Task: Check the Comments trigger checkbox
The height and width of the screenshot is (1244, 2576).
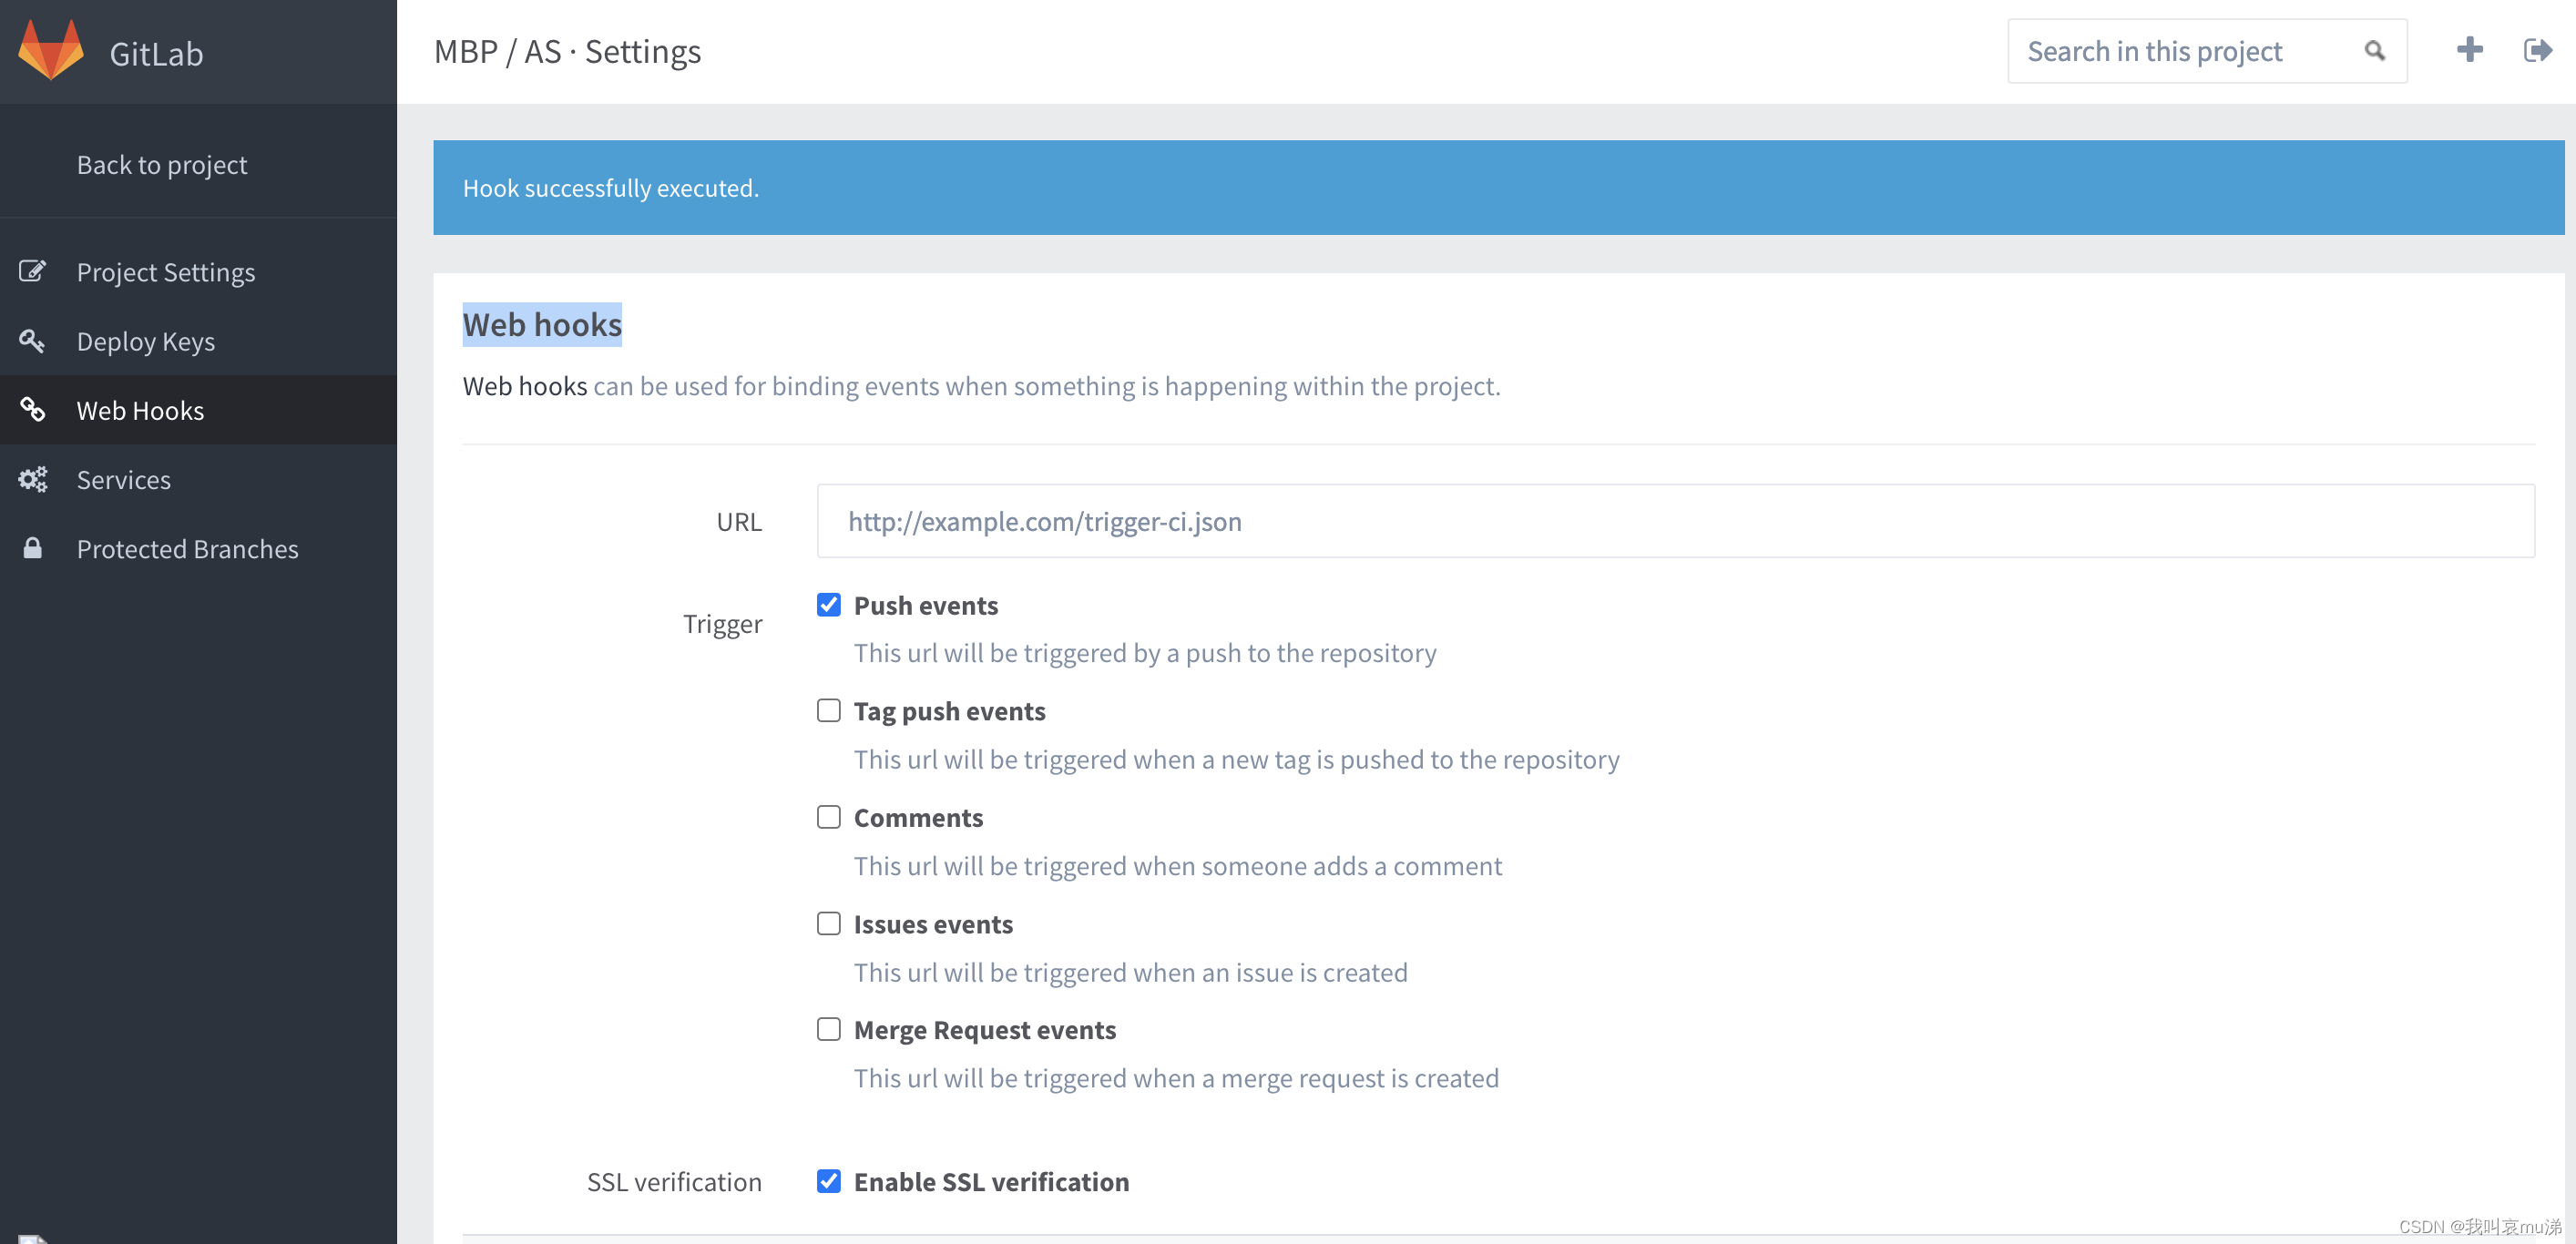Action: [x=829, y=817]
